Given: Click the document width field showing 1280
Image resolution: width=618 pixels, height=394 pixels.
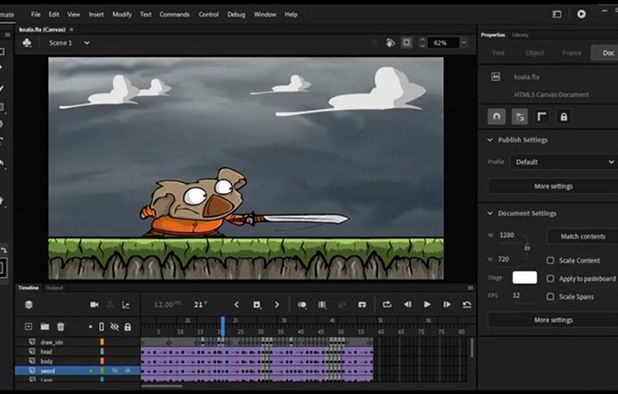Looking at the screenshot, I should (x=507, y=235).
